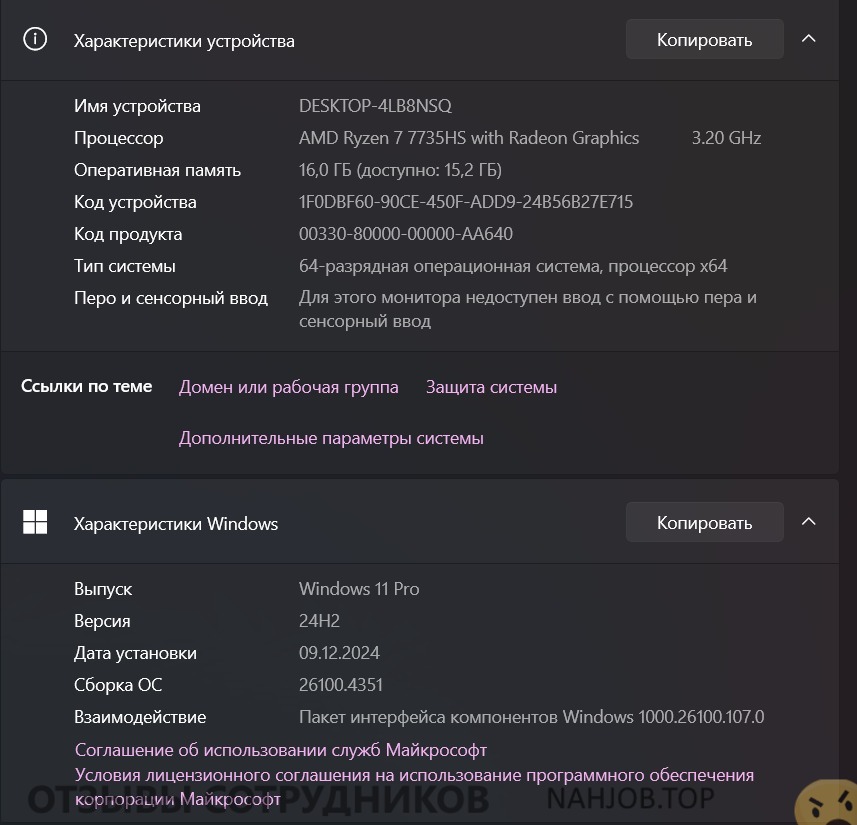Open Соглашение об использовании служб Майкрософт
Screen dimensions: 857x825
click(281, 750)
